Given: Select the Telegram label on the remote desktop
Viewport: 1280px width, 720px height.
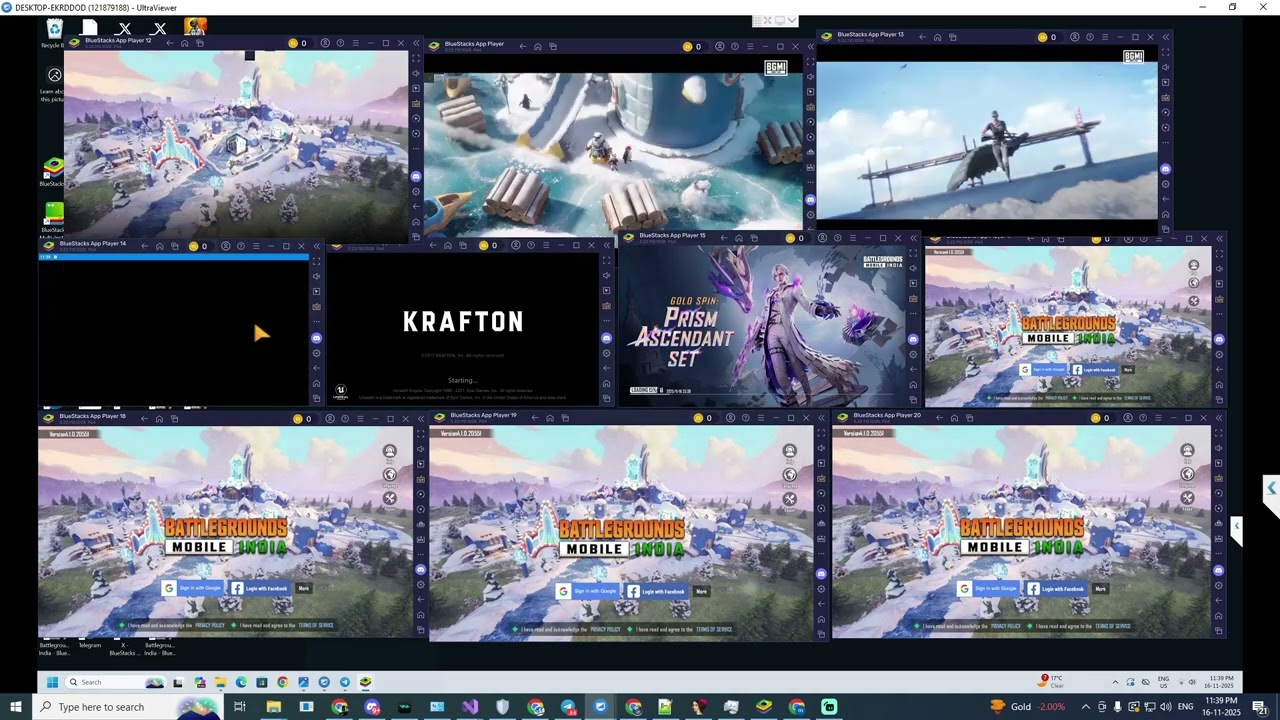Looking at the screenshot, I should click(x=90, y=645).
